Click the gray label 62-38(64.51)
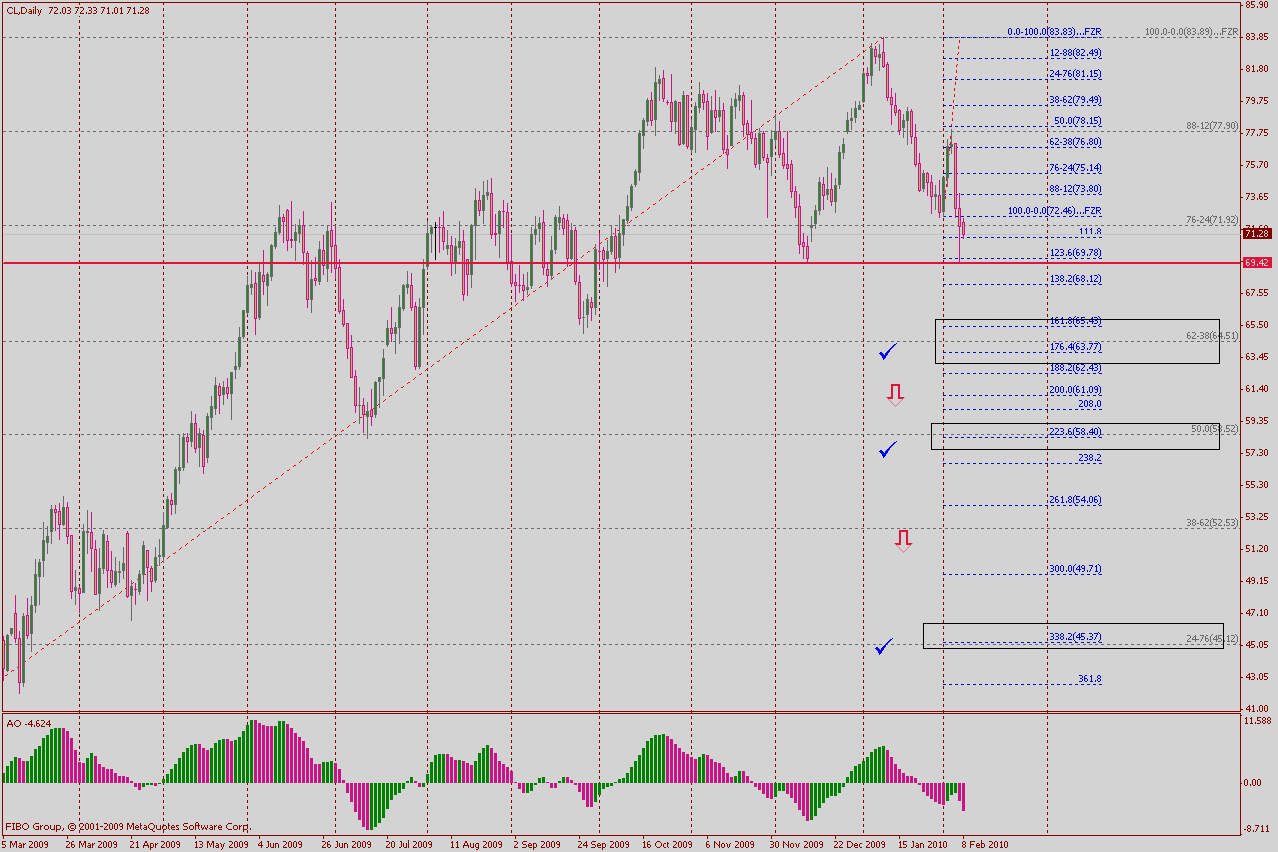The image size is (1278, 852). pyautogui.click(x=1212, y=336)
